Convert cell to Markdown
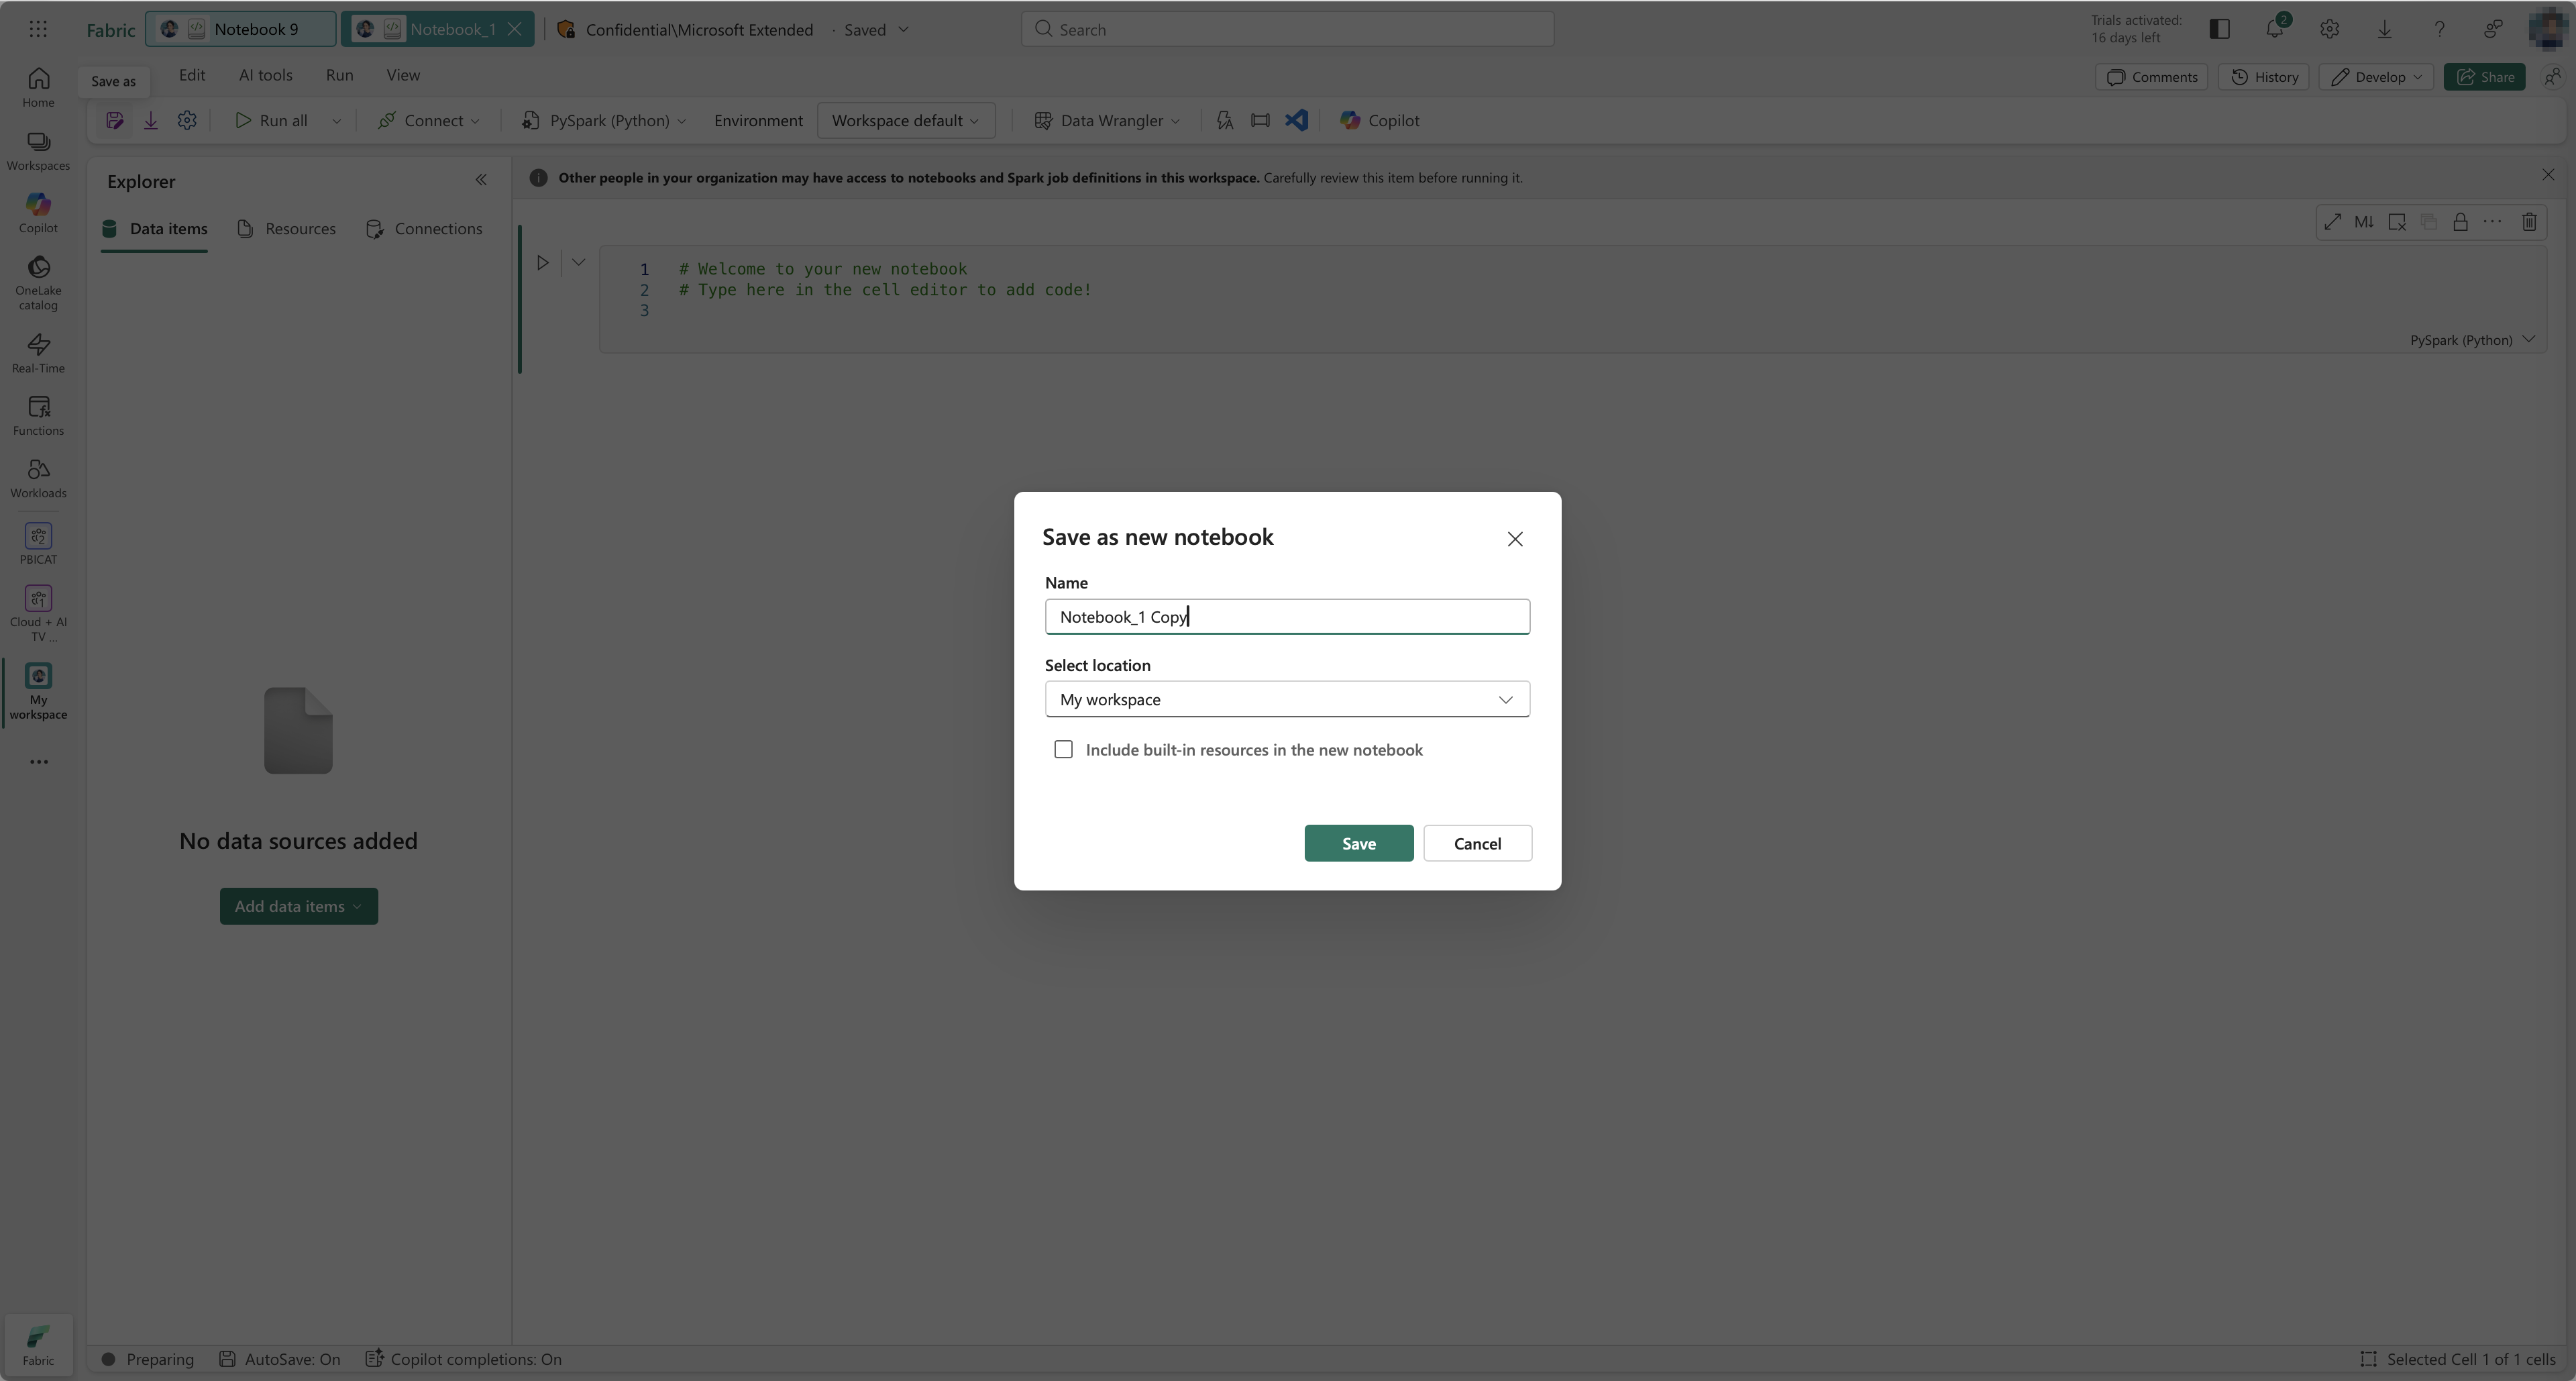The width and height of the screenshot is (2576, 1381). [x=2364, y=222]
